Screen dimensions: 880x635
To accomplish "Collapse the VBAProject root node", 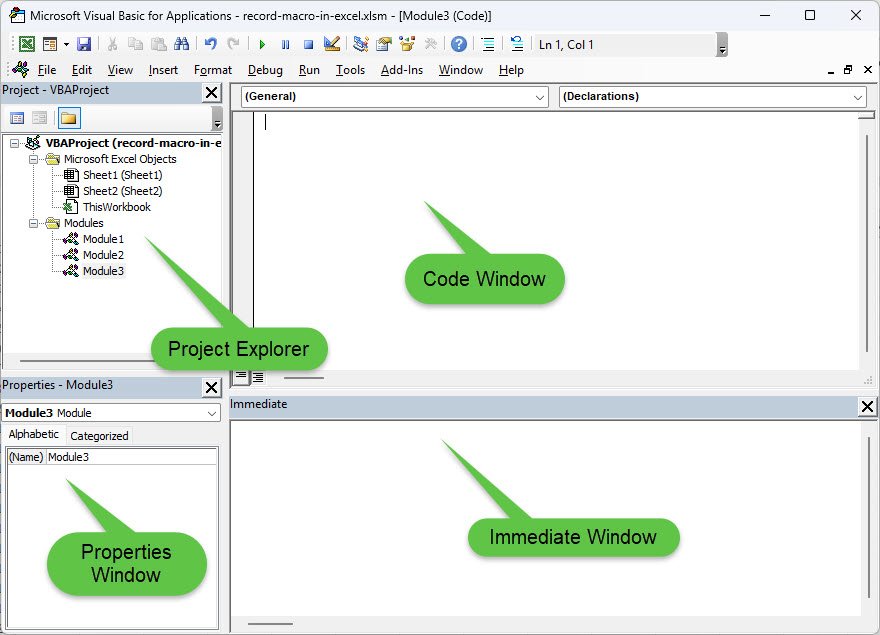I will pyautogui.click(x=15, y=143).
